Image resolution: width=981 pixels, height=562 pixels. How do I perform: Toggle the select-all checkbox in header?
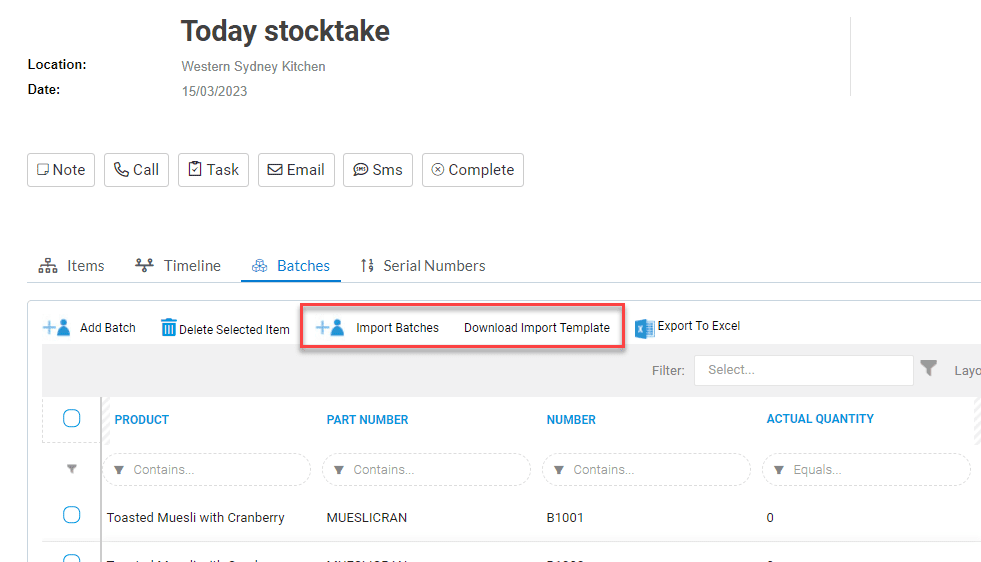tap(71, 418)
